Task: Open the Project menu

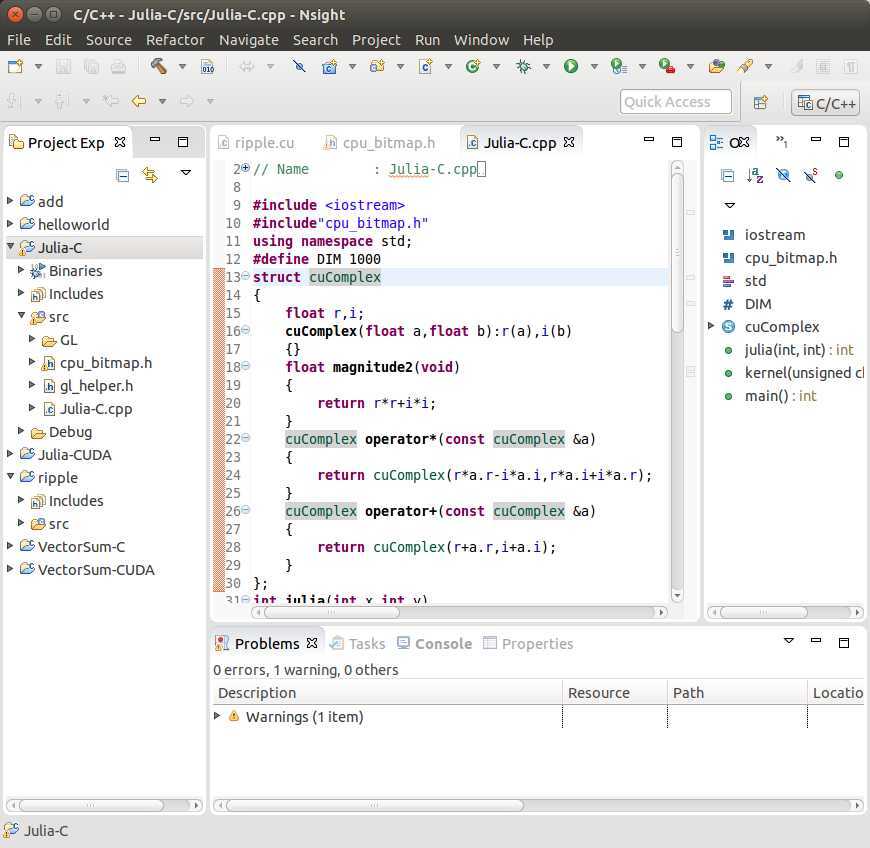Action: click(376, 40)
